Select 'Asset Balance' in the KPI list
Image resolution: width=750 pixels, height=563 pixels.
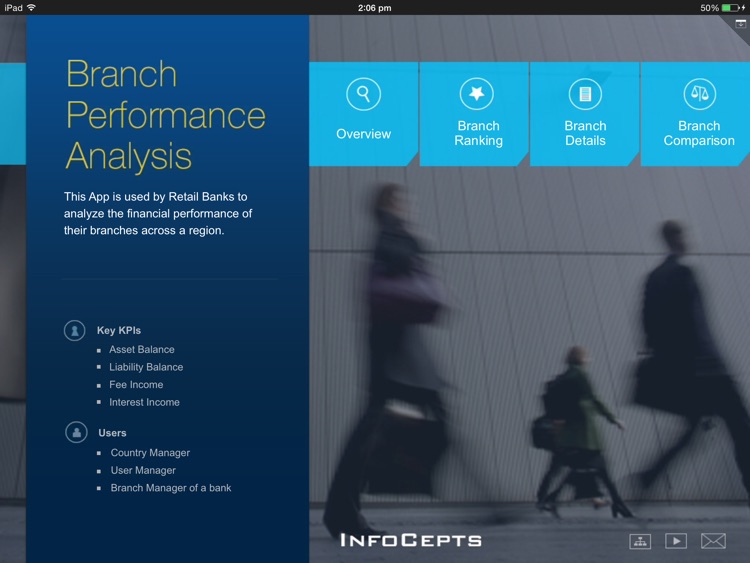(x=142, y=350)
